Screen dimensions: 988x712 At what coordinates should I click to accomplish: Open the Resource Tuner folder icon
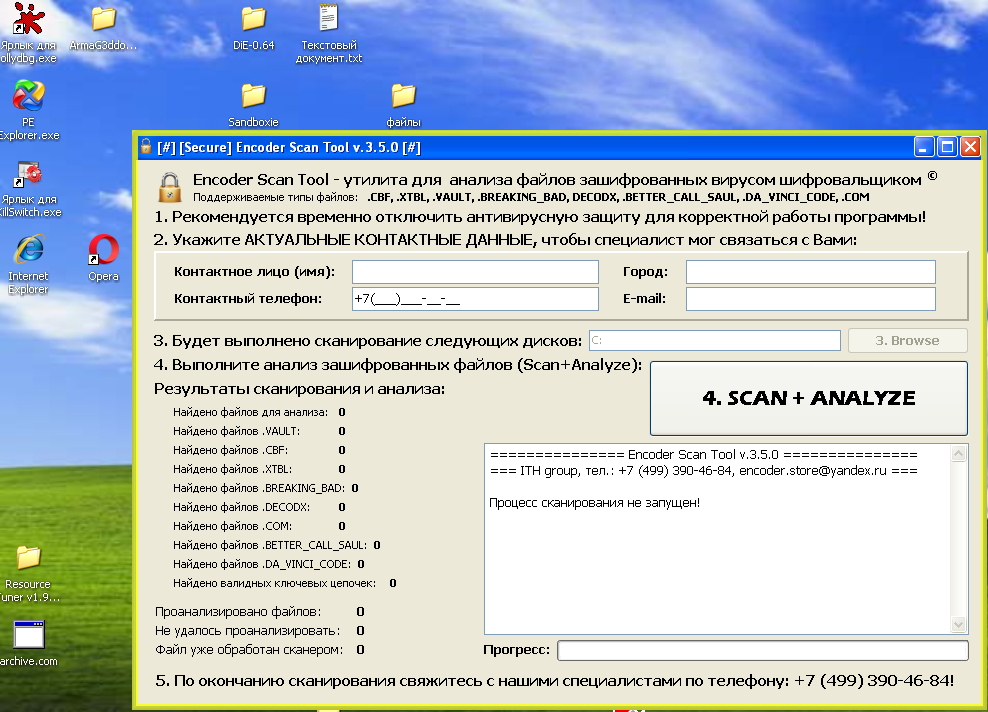click(28, 558)
